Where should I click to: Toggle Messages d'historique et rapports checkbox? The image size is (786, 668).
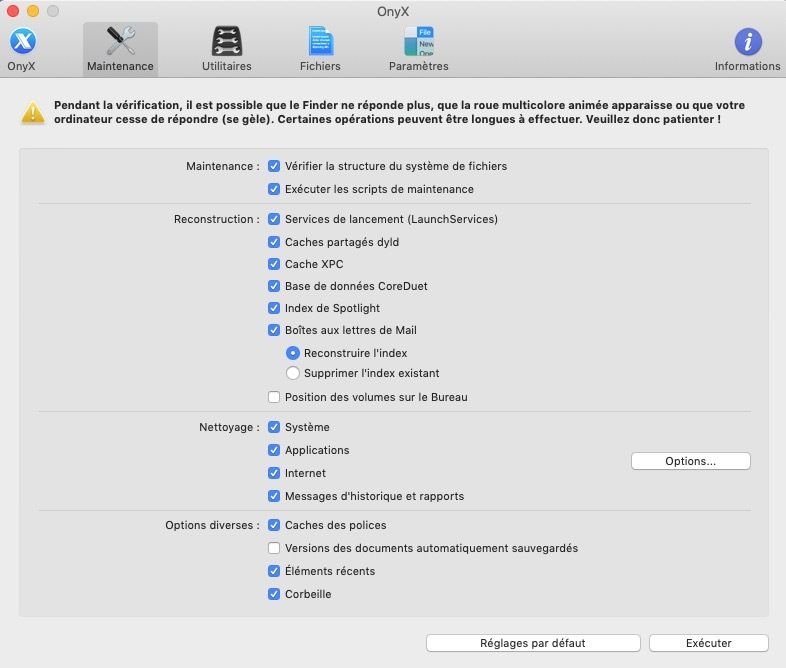pyautogui.click(x=274, y=496)
